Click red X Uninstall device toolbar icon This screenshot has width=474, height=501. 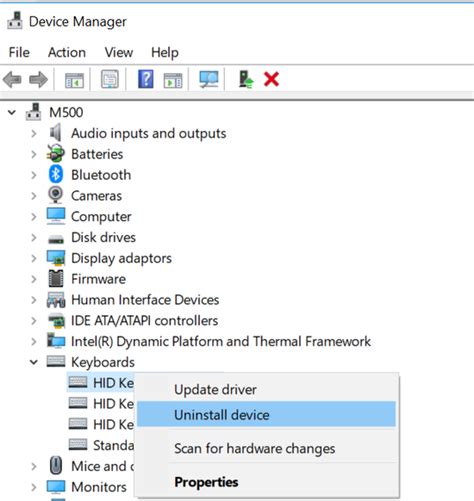click(271, 79)
